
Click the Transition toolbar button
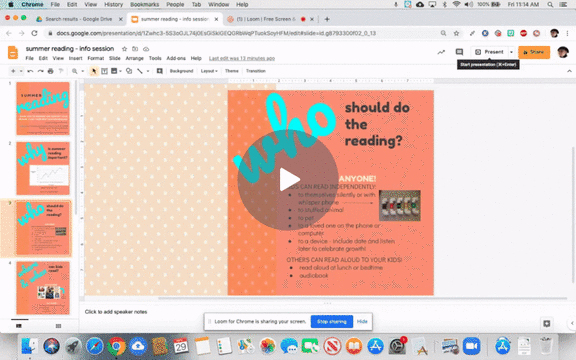pyautogui.click(x=256, y=71)
